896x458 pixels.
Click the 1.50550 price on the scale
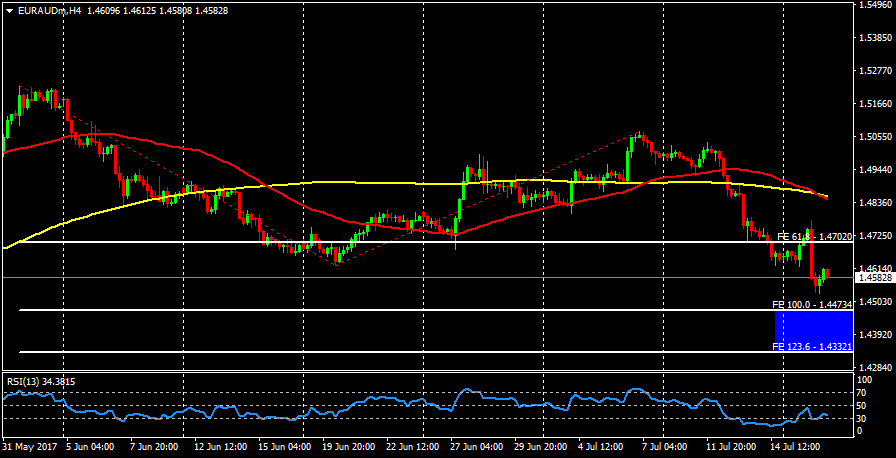point(875,137)
